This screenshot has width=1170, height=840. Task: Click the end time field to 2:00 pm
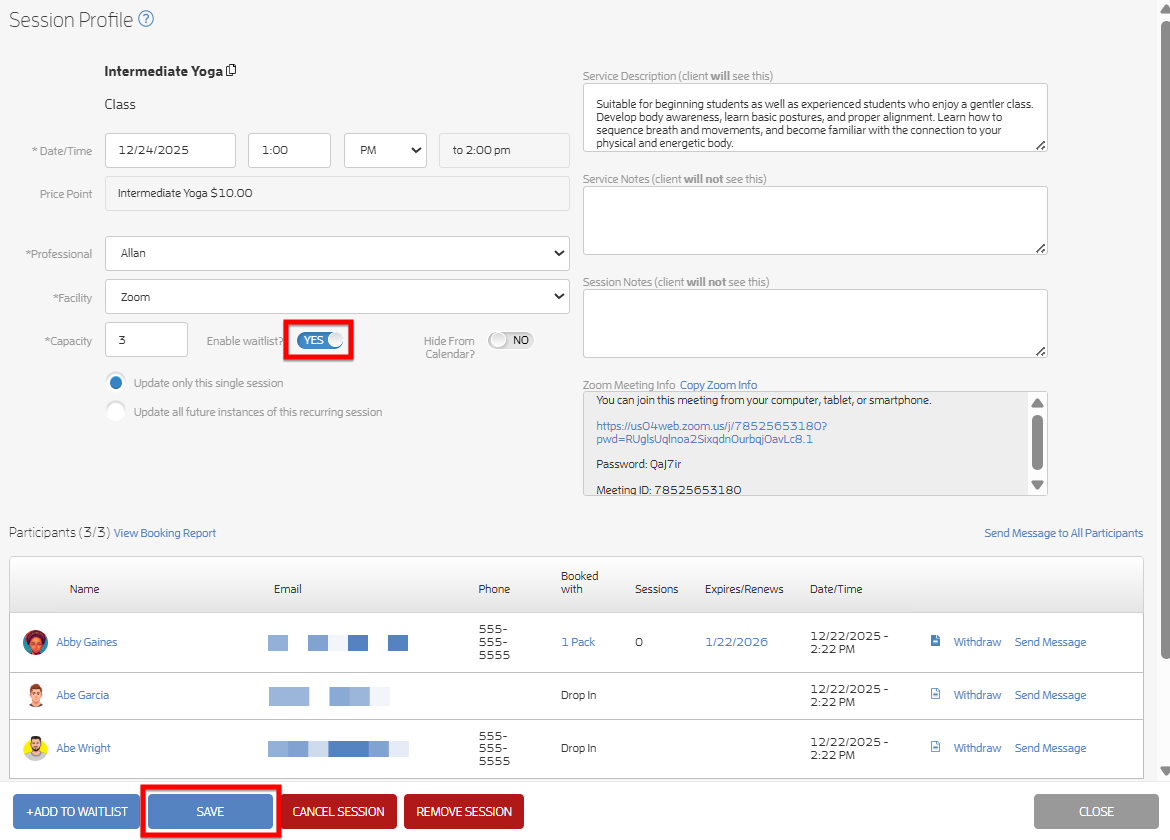point(504,150)
